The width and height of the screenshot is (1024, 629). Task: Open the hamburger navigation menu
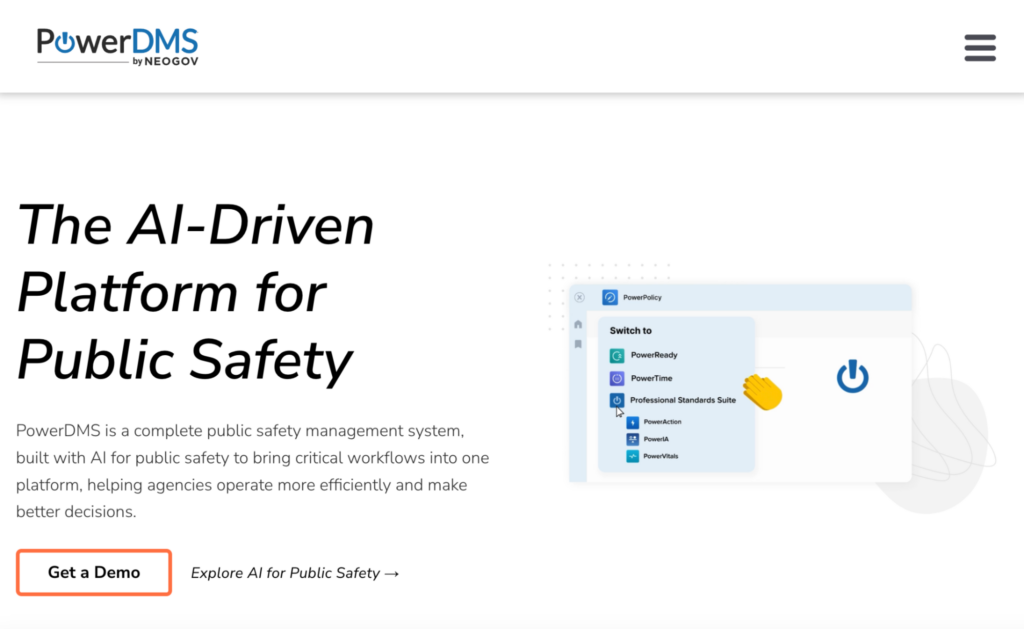pyautogui.click(x=980, y=48)
